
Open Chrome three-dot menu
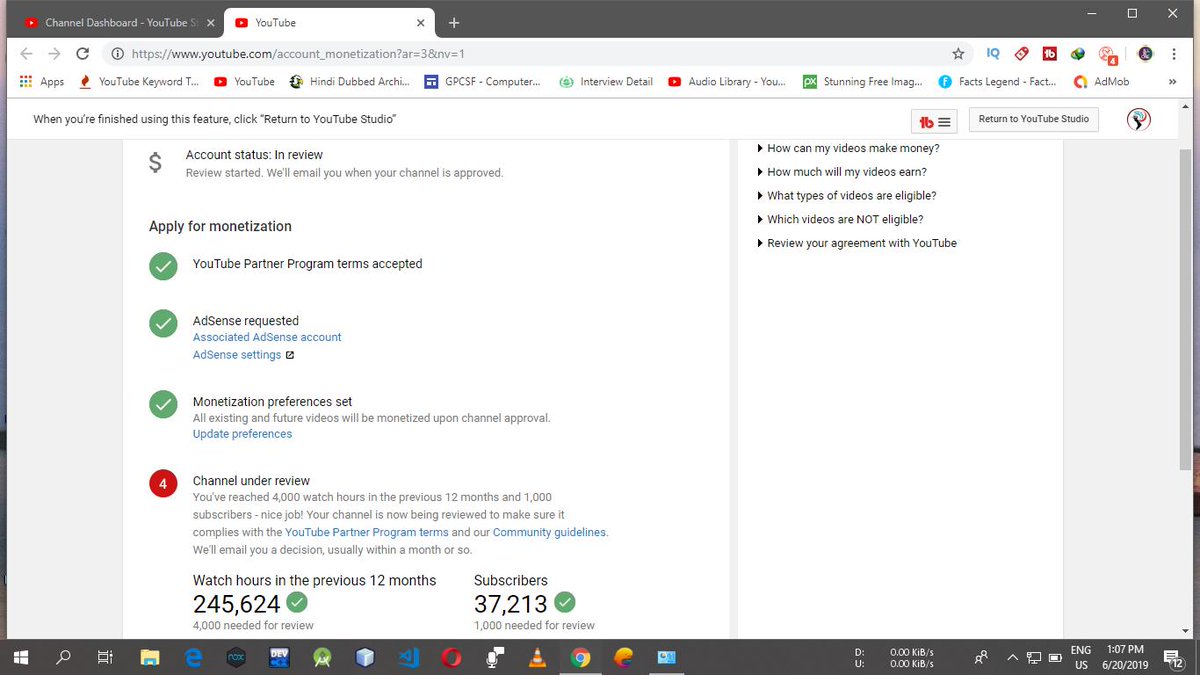pos(1174,54)
